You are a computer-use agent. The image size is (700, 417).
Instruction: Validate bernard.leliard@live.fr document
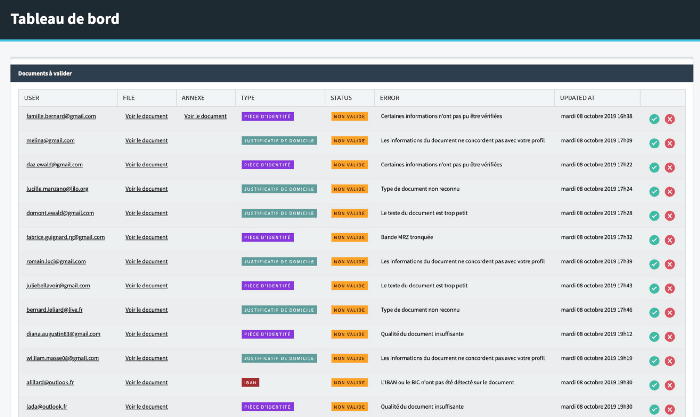coord(654,312)
